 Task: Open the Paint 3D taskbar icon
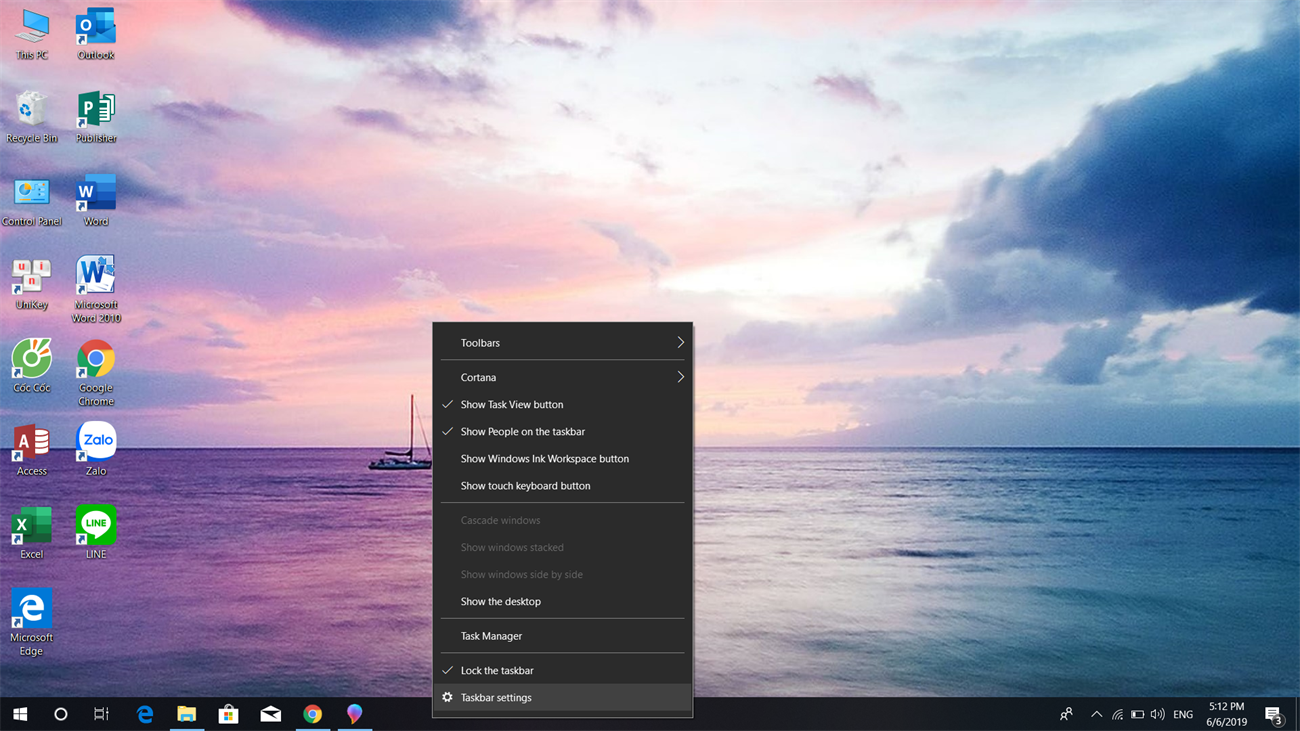pyautogui.click(x=354, y=714)
